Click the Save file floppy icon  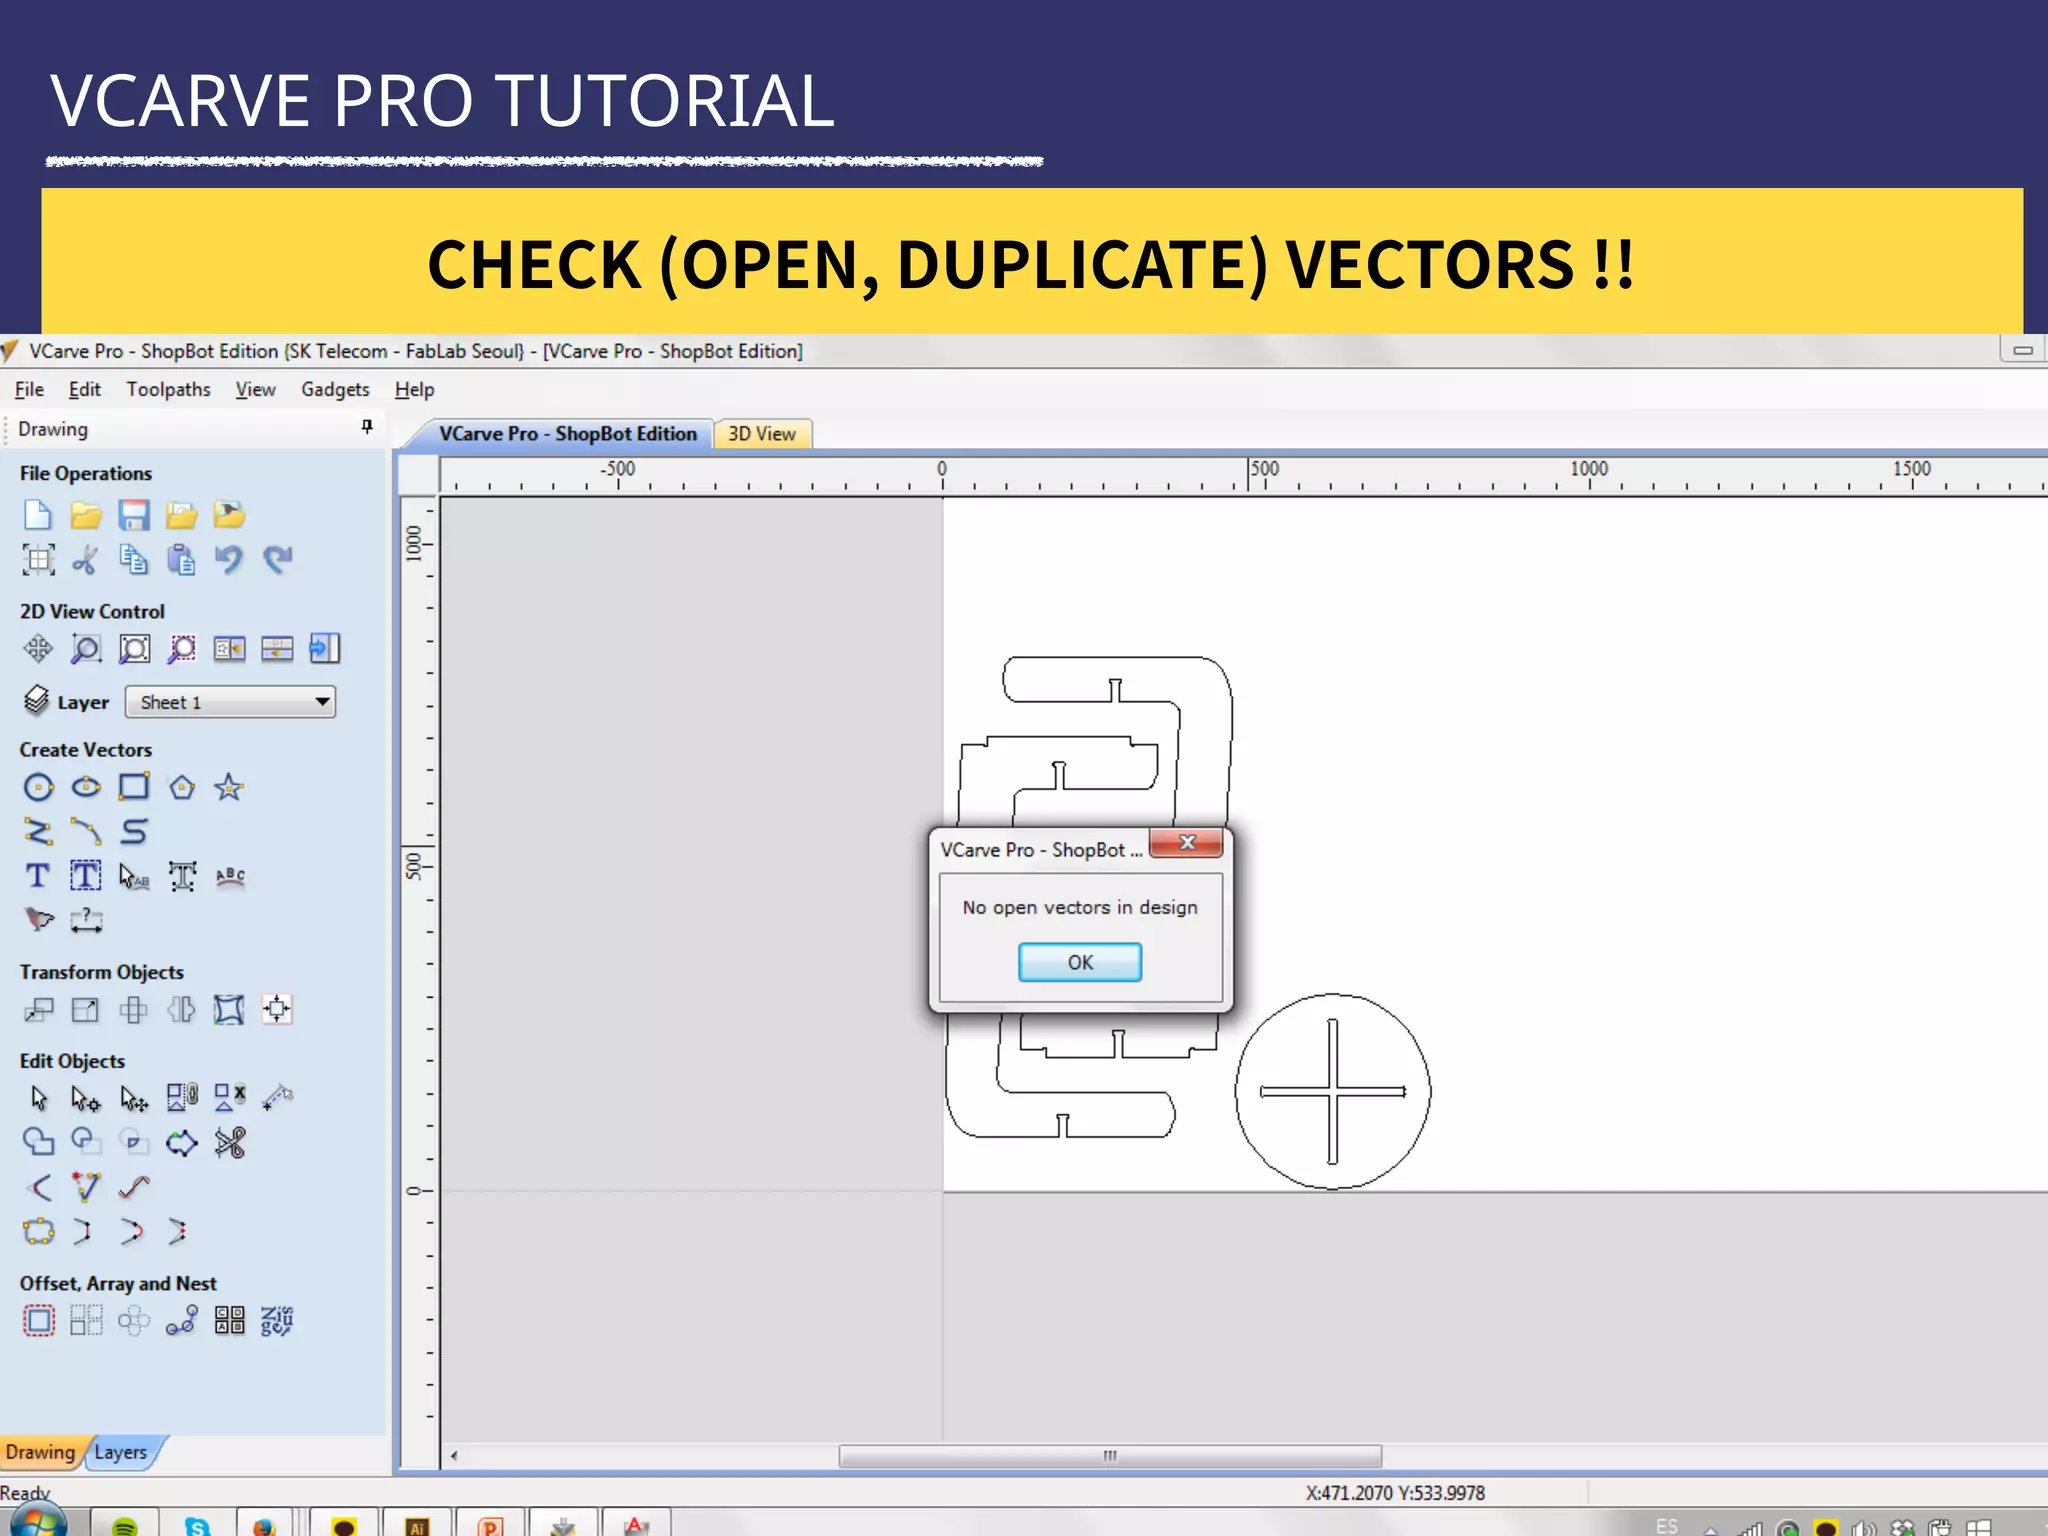coord(133,515)
